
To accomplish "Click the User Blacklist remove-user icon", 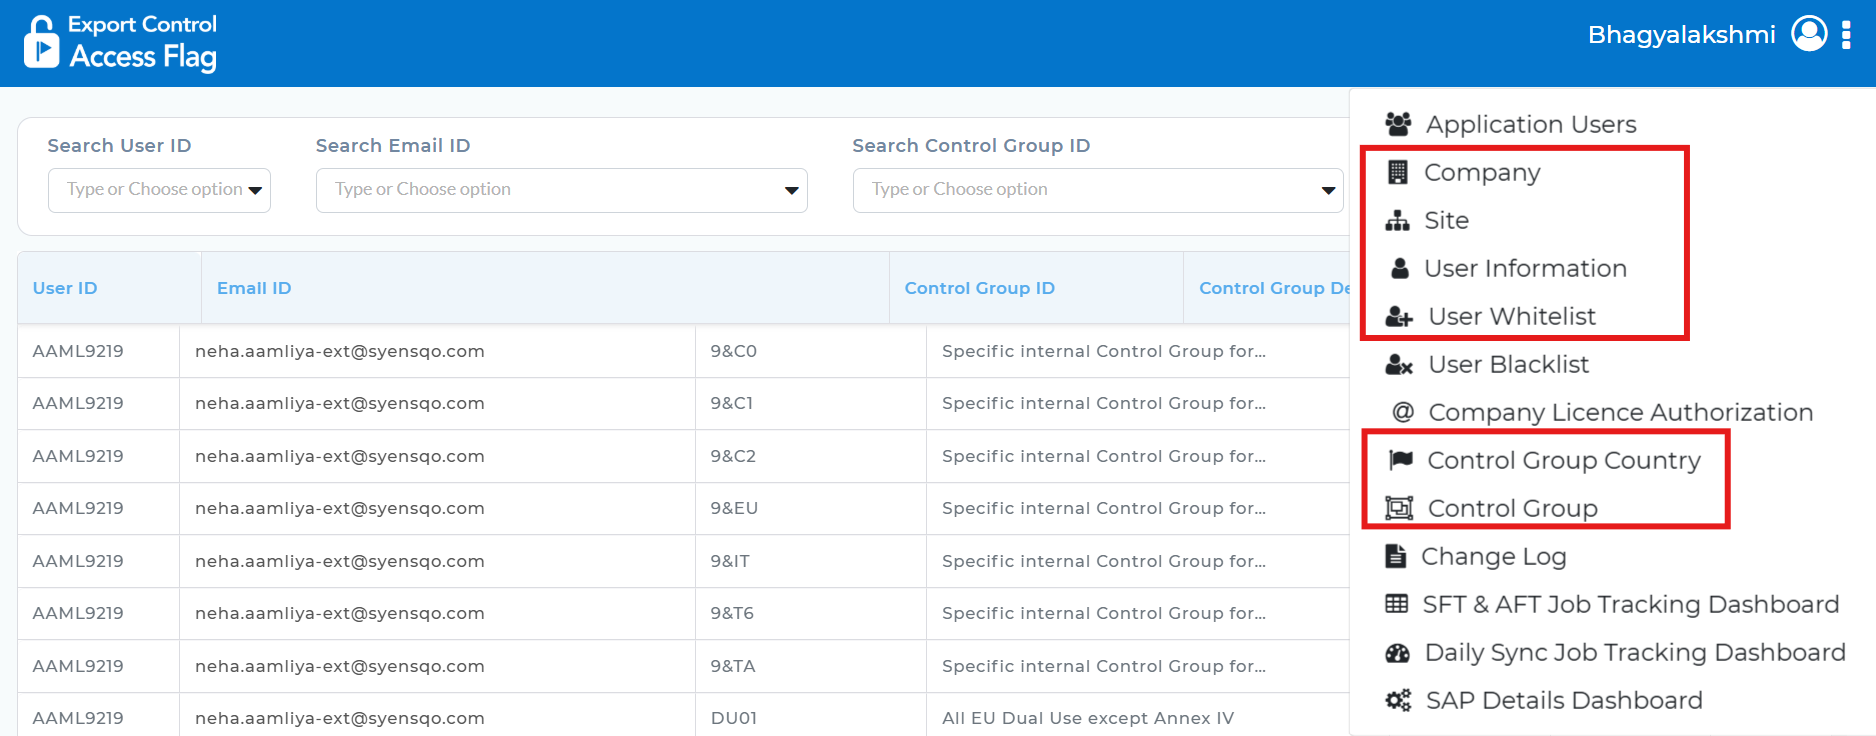I will tap(1398, 365).
